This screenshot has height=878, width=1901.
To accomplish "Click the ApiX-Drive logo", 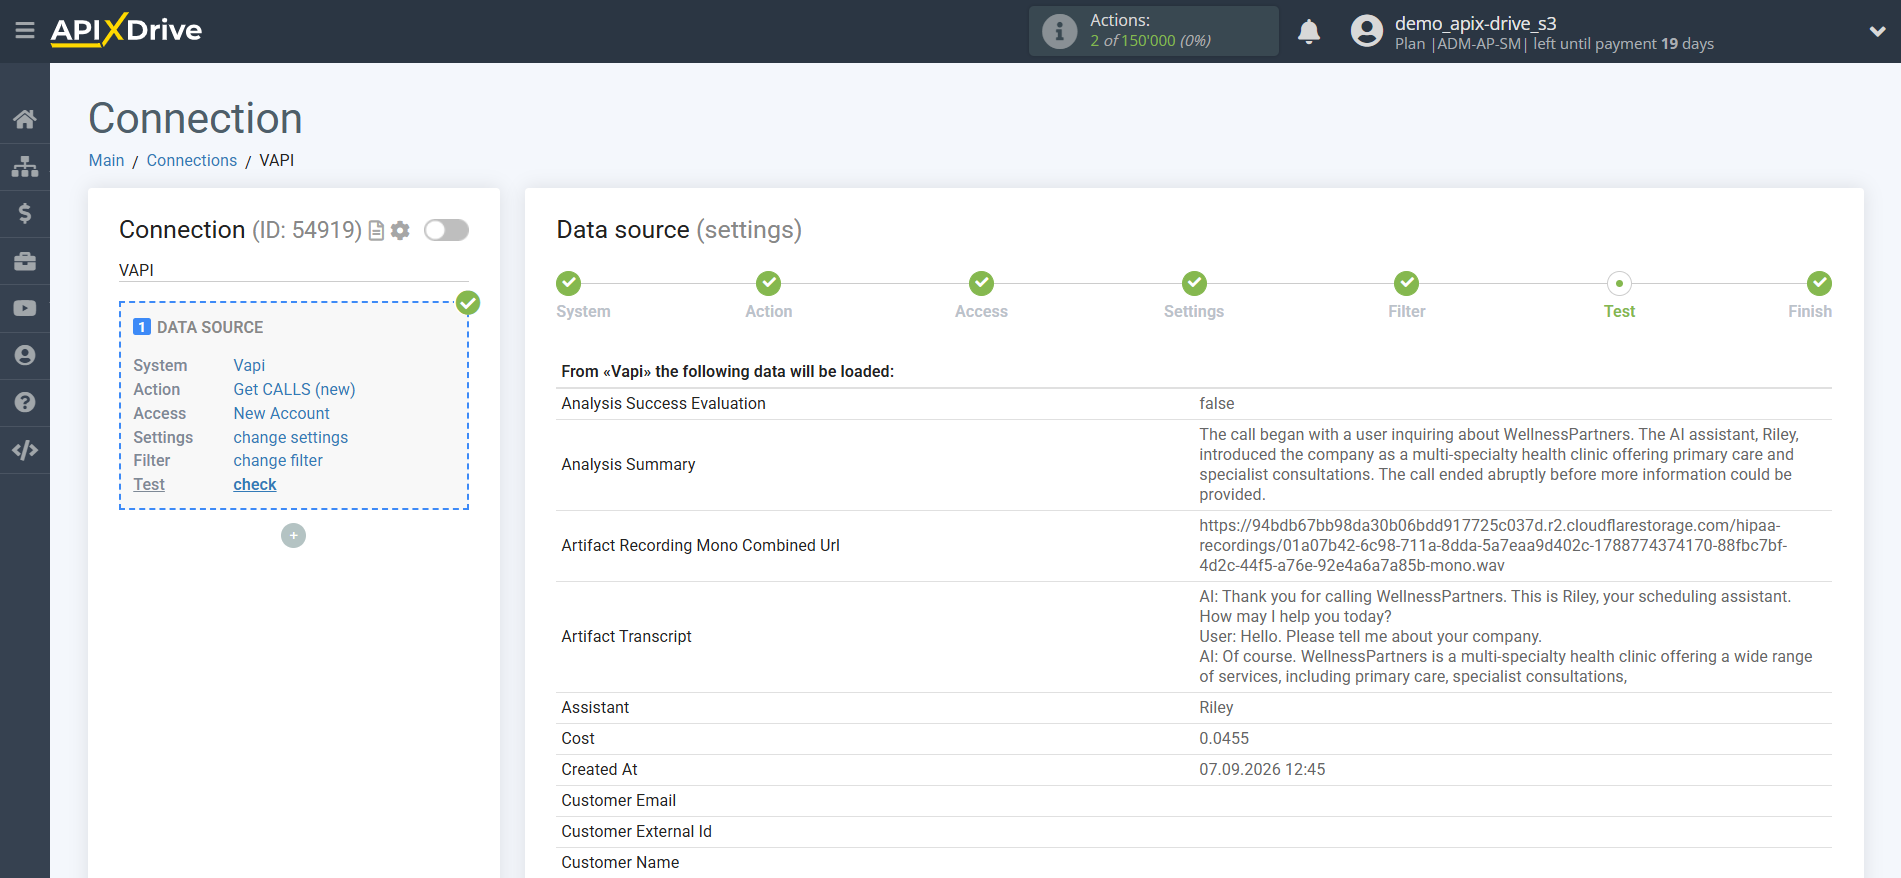I will [x=126, y=30].
